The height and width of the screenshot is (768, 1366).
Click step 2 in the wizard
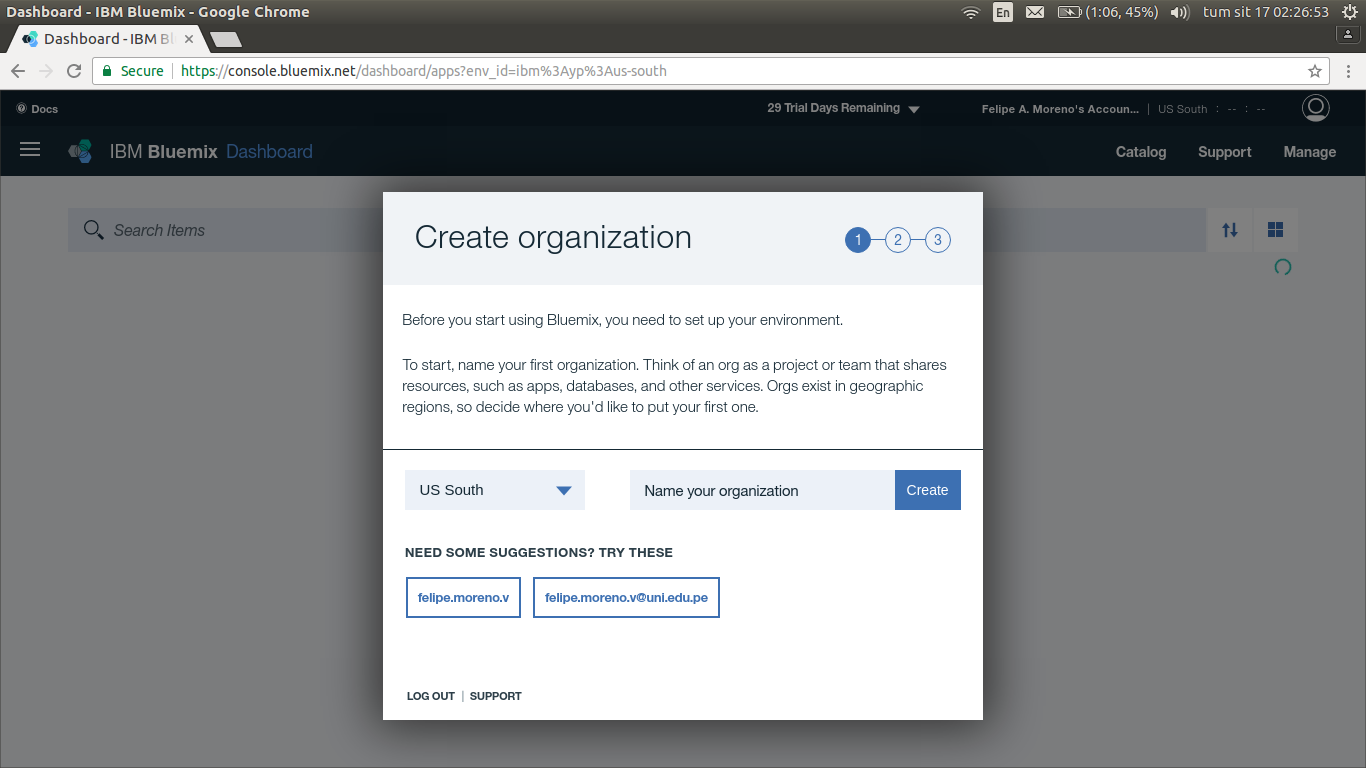898,240
